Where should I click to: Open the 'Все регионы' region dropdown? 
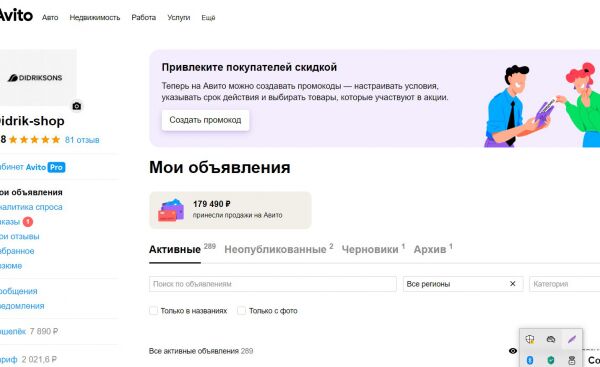463,284
